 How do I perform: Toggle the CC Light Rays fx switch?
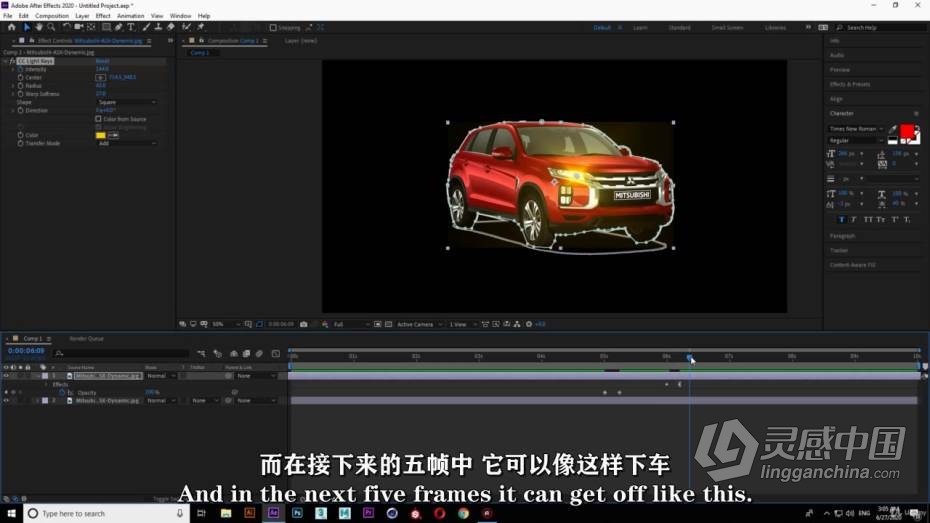tap(12, 61)
